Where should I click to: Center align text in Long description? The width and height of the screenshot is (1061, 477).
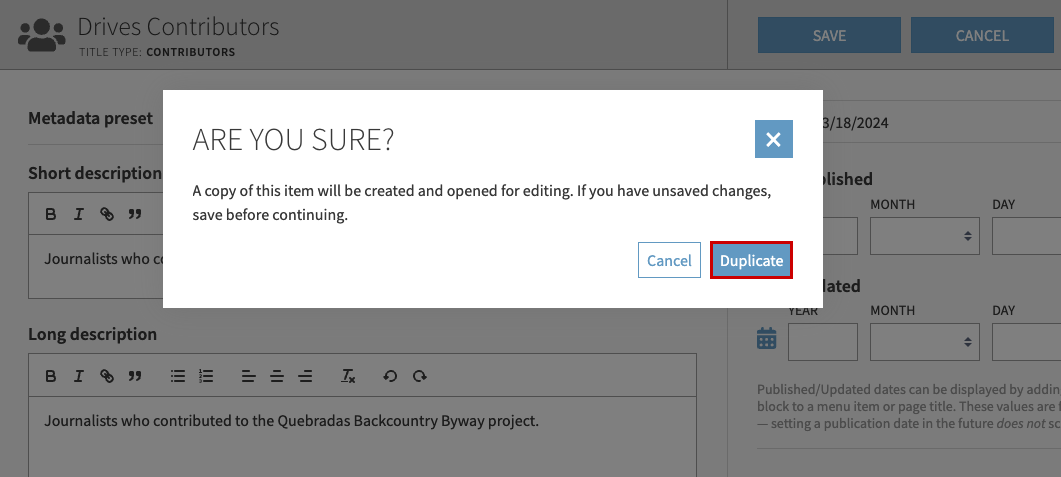[x=277, y=376]
